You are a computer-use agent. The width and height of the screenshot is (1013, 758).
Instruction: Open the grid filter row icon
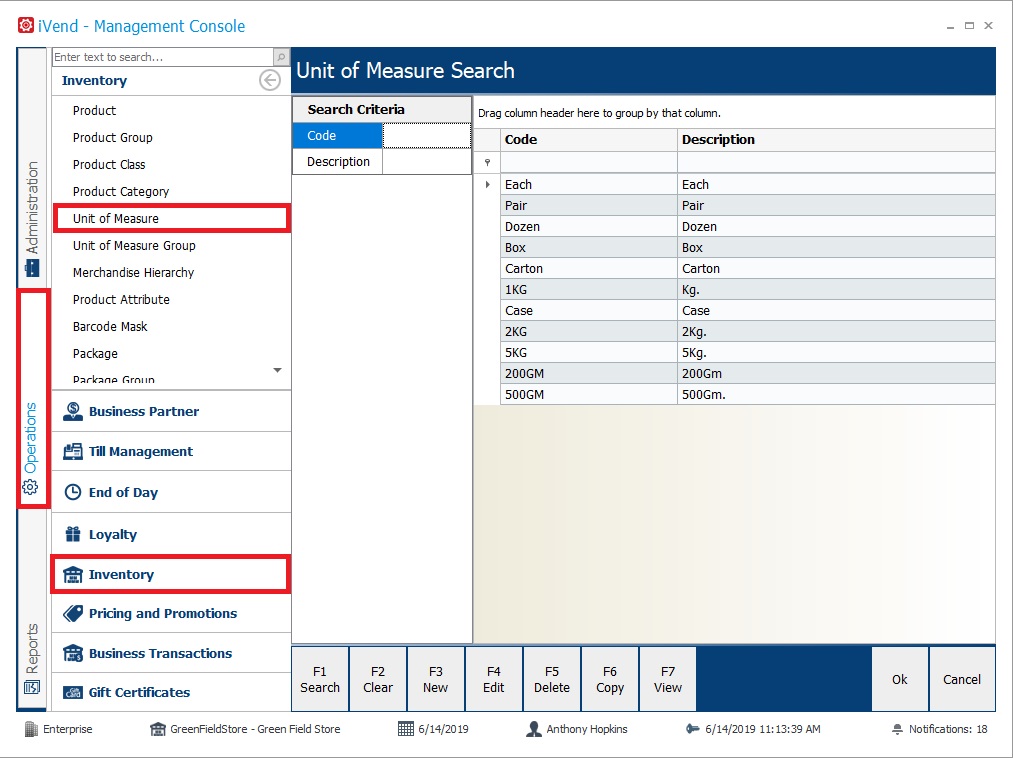pos(488,162)
